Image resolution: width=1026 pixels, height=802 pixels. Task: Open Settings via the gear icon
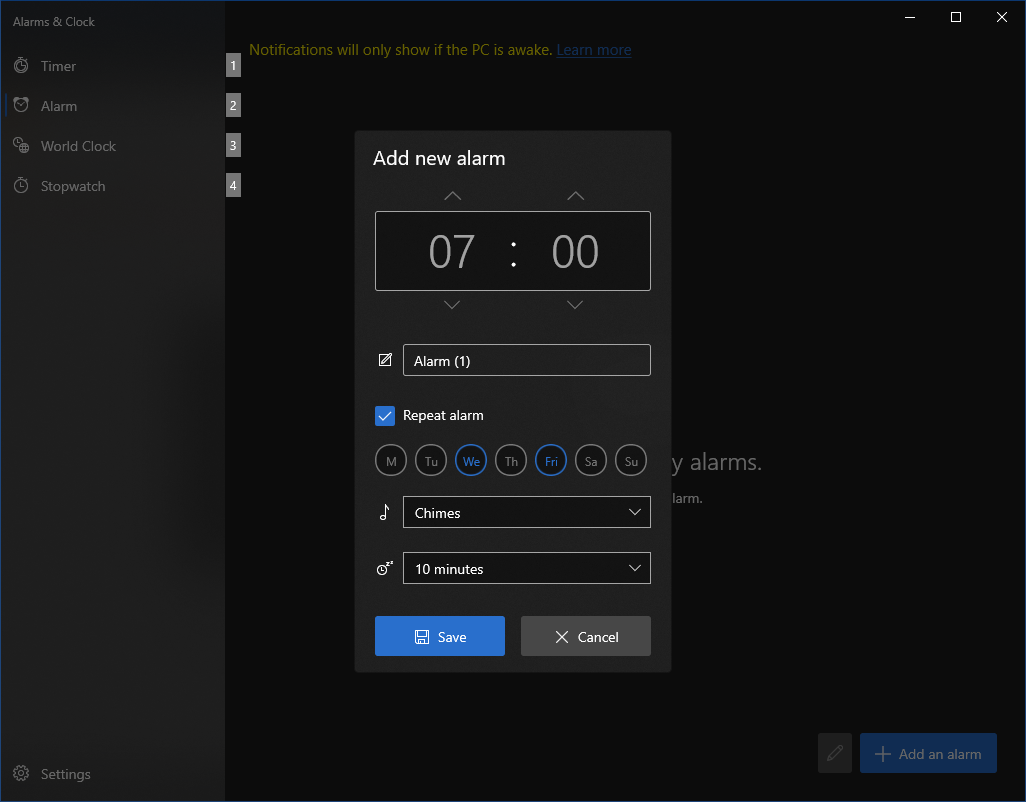click(x=23, y=773)
